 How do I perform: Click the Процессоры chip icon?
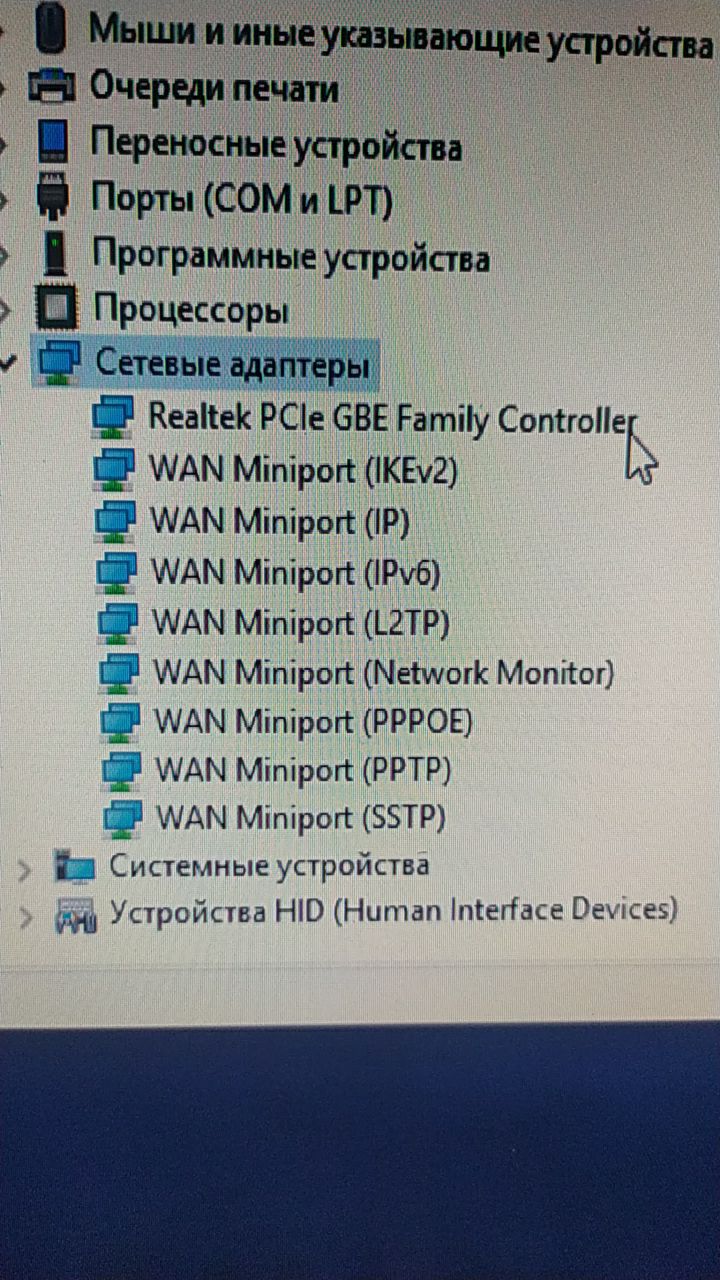tap(56, 309)
